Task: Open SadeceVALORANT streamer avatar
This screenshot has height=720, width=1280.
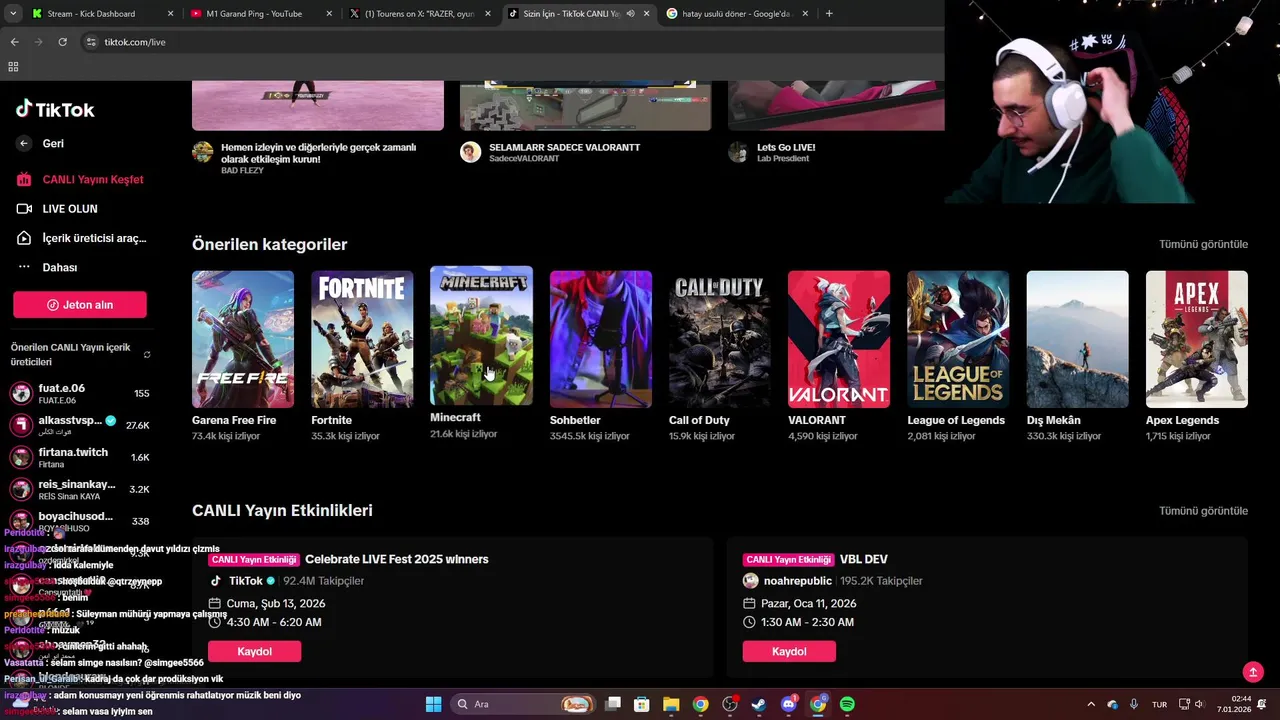Action: click(470, 152)
